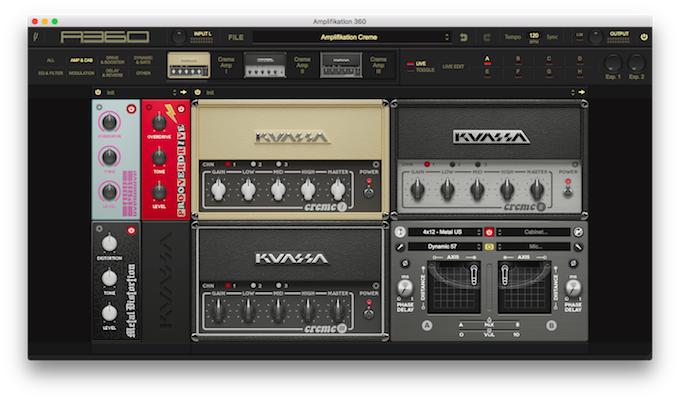
Task: Select snapshot slot B in the top bar
Action: 518,60
